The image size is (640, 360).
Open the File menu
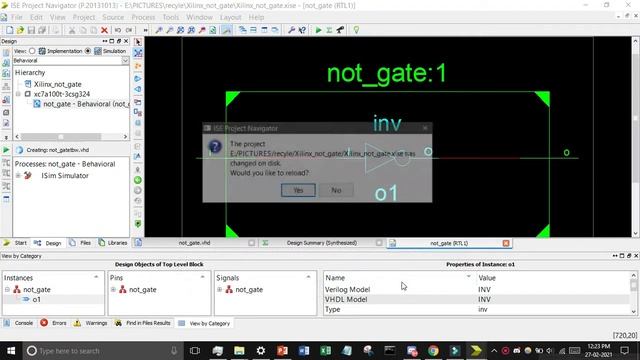coord(17,17)
